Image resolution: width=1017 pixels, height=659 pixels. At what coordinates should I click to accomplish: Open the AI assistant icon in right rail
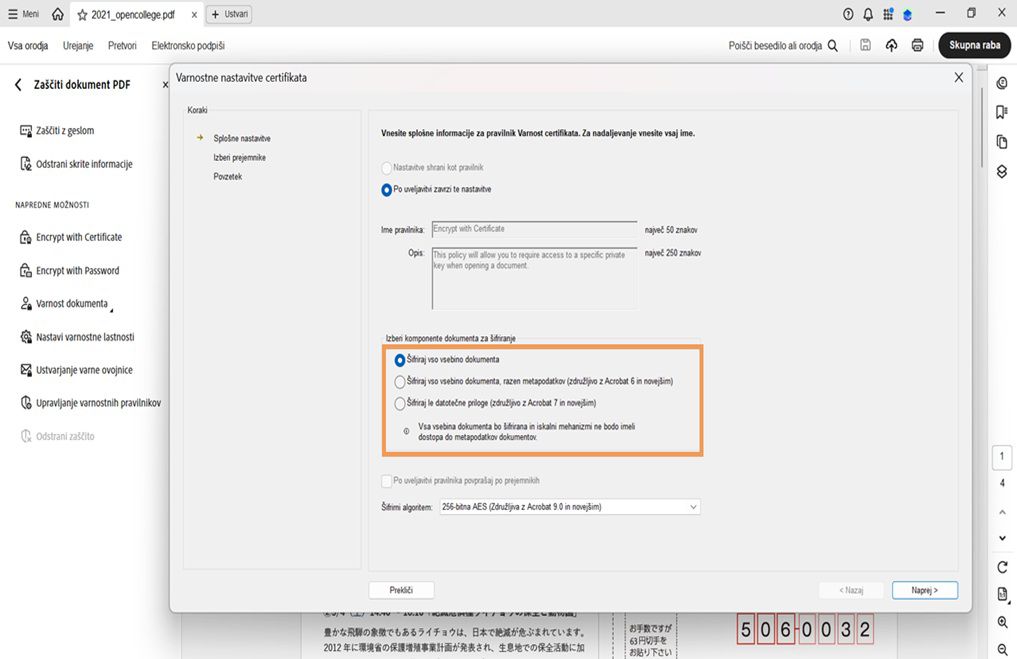[1002, 83]
